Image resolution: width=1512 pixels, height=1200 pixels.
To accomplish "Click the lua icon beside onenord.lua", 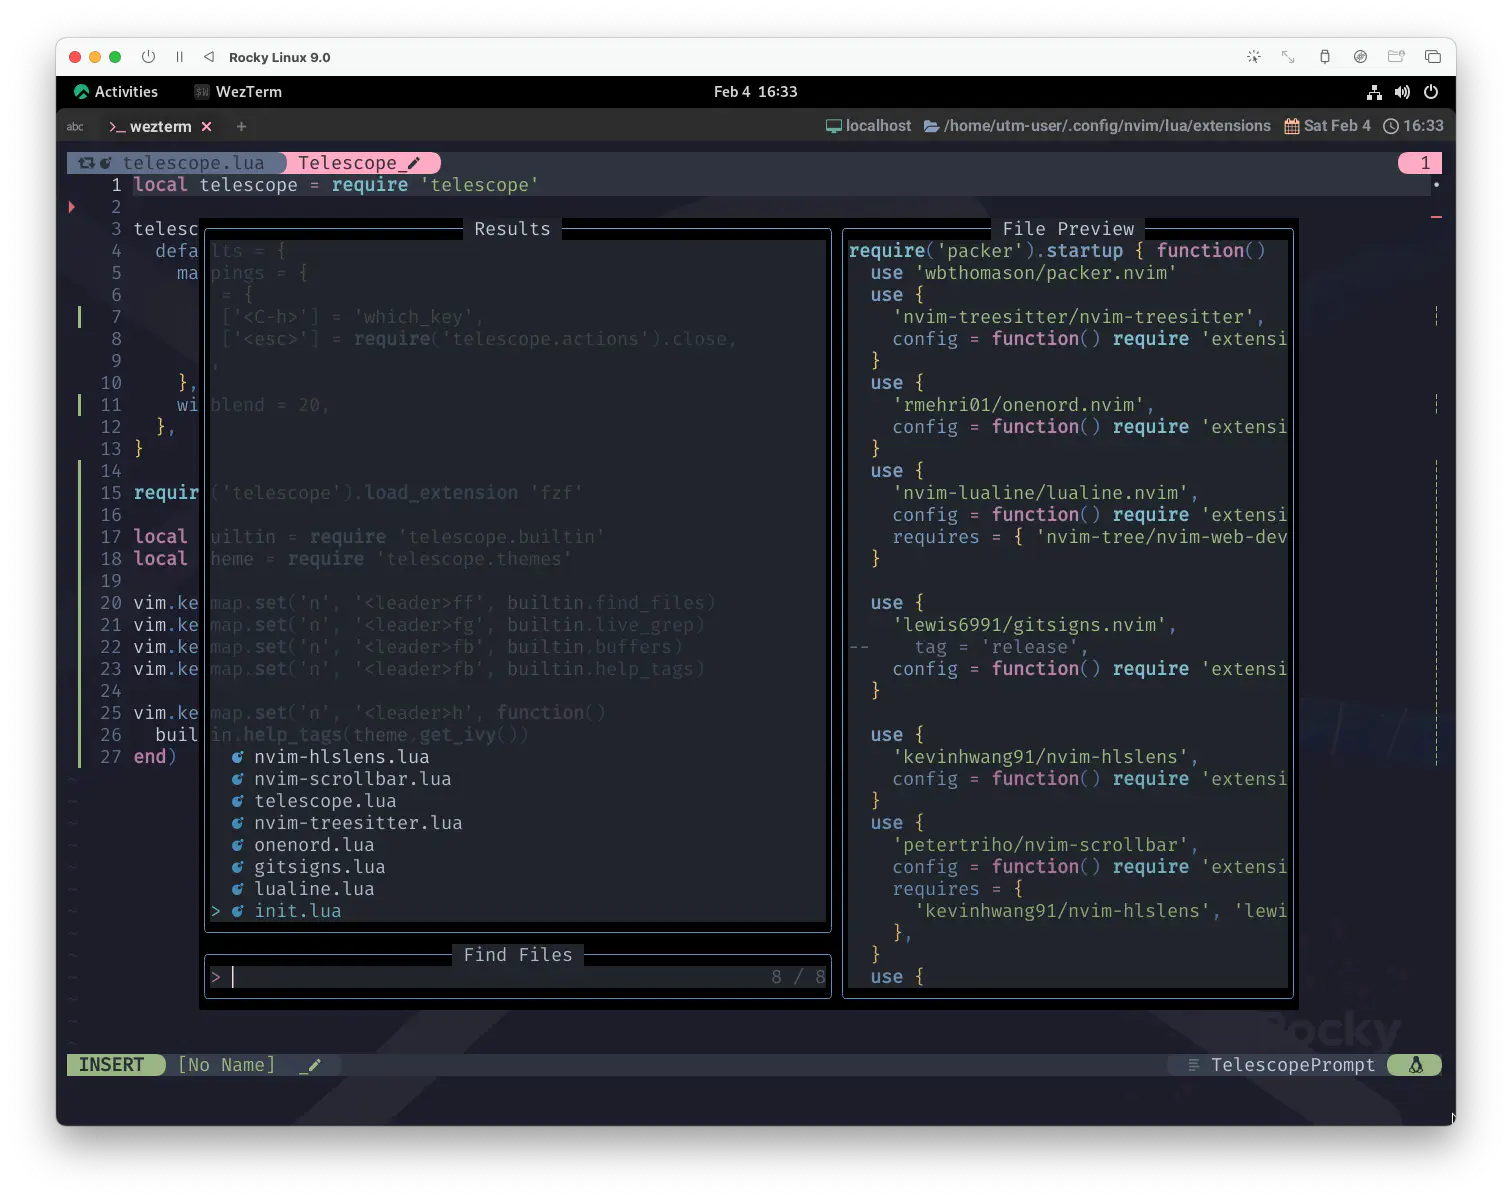I will coord(238,845).
